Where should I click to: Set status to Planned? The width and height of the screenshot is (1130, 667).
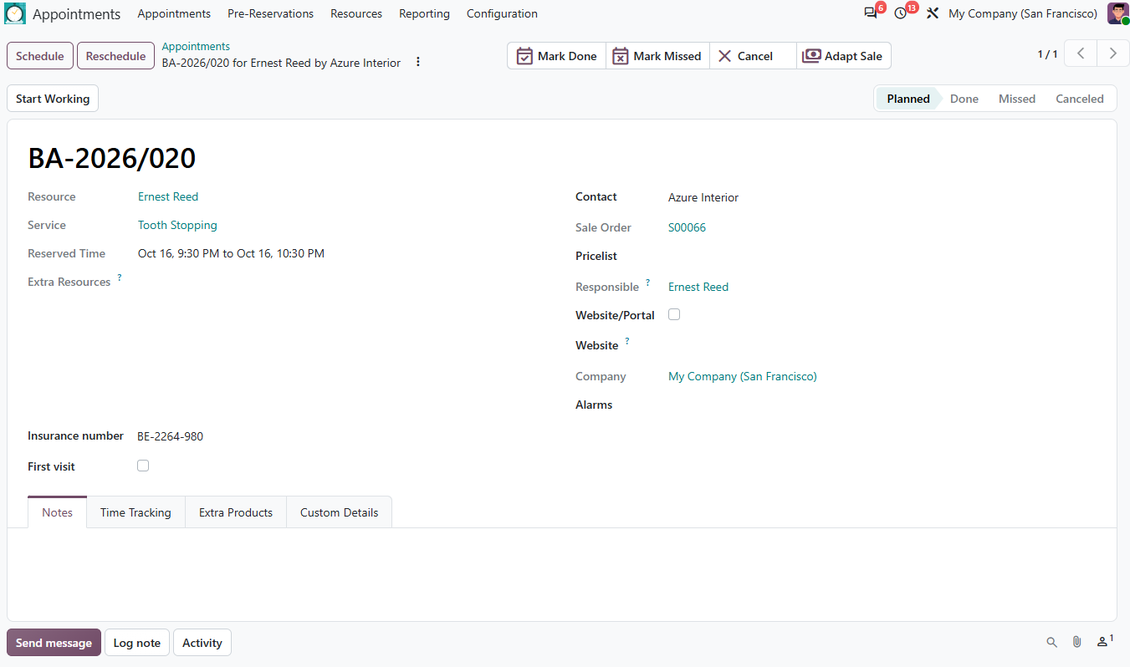907,99
